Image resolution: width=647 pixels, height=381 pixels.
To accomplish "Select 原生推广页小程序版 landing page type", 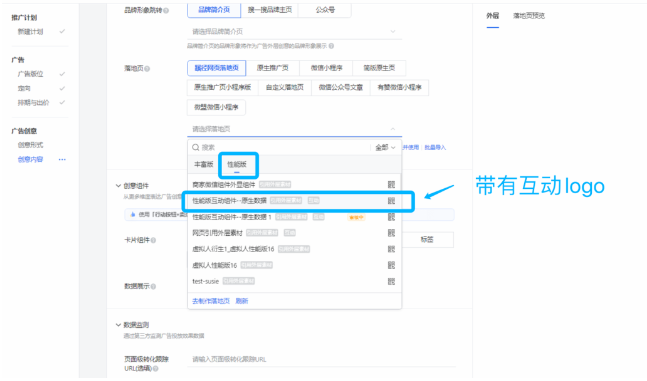I will tap(223, 88).
